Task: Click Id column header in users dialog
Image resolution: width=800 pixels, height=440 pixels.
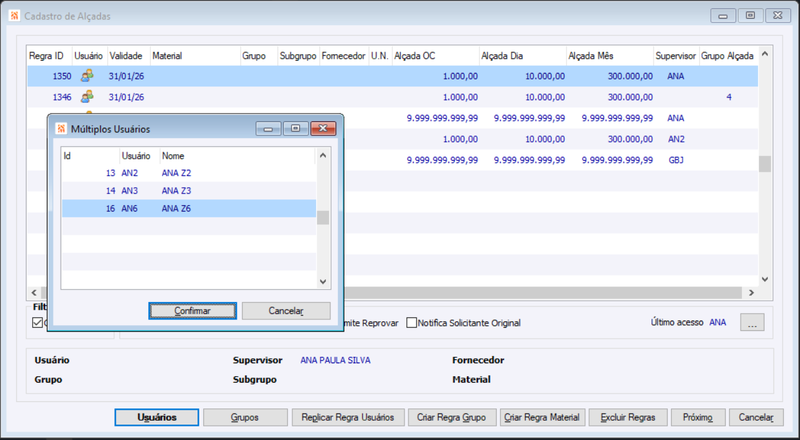Action: [90, 156]
